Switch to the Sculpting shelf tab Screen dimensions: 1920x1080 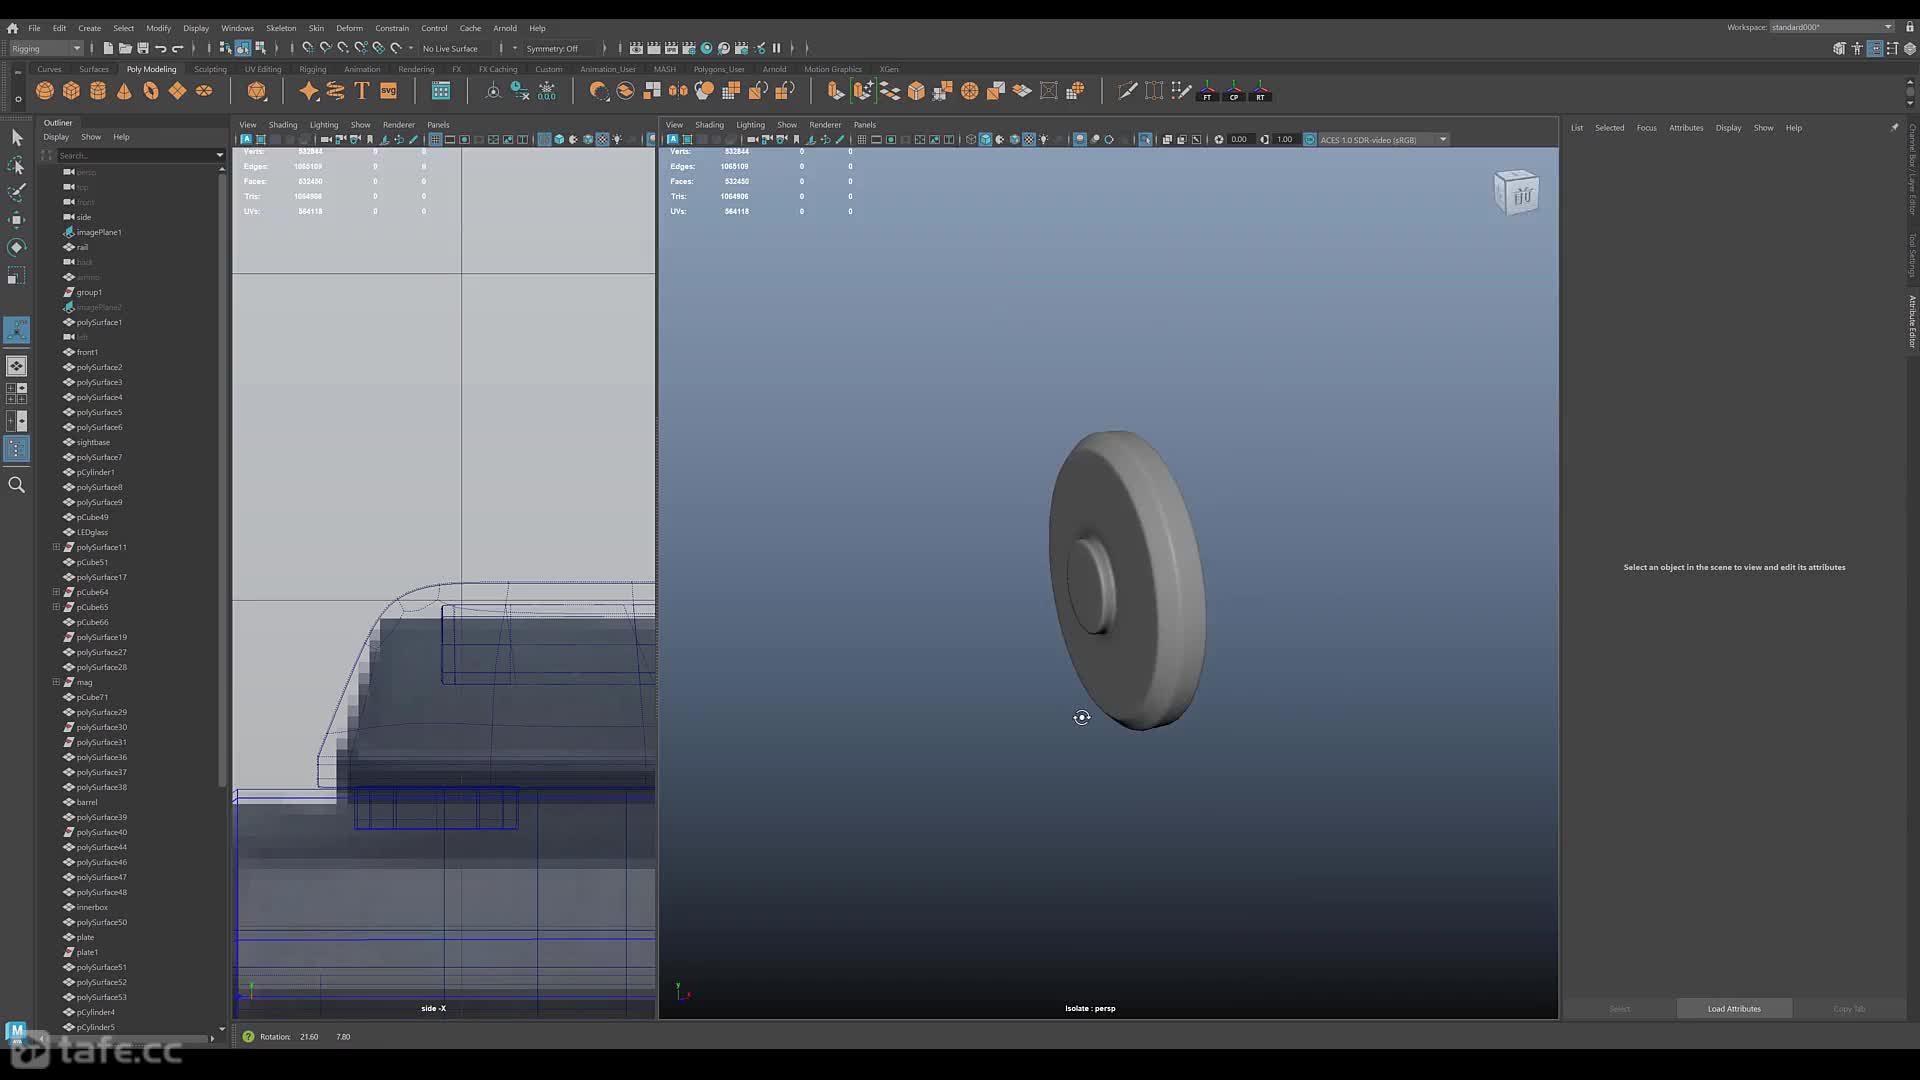pos(210,69)
